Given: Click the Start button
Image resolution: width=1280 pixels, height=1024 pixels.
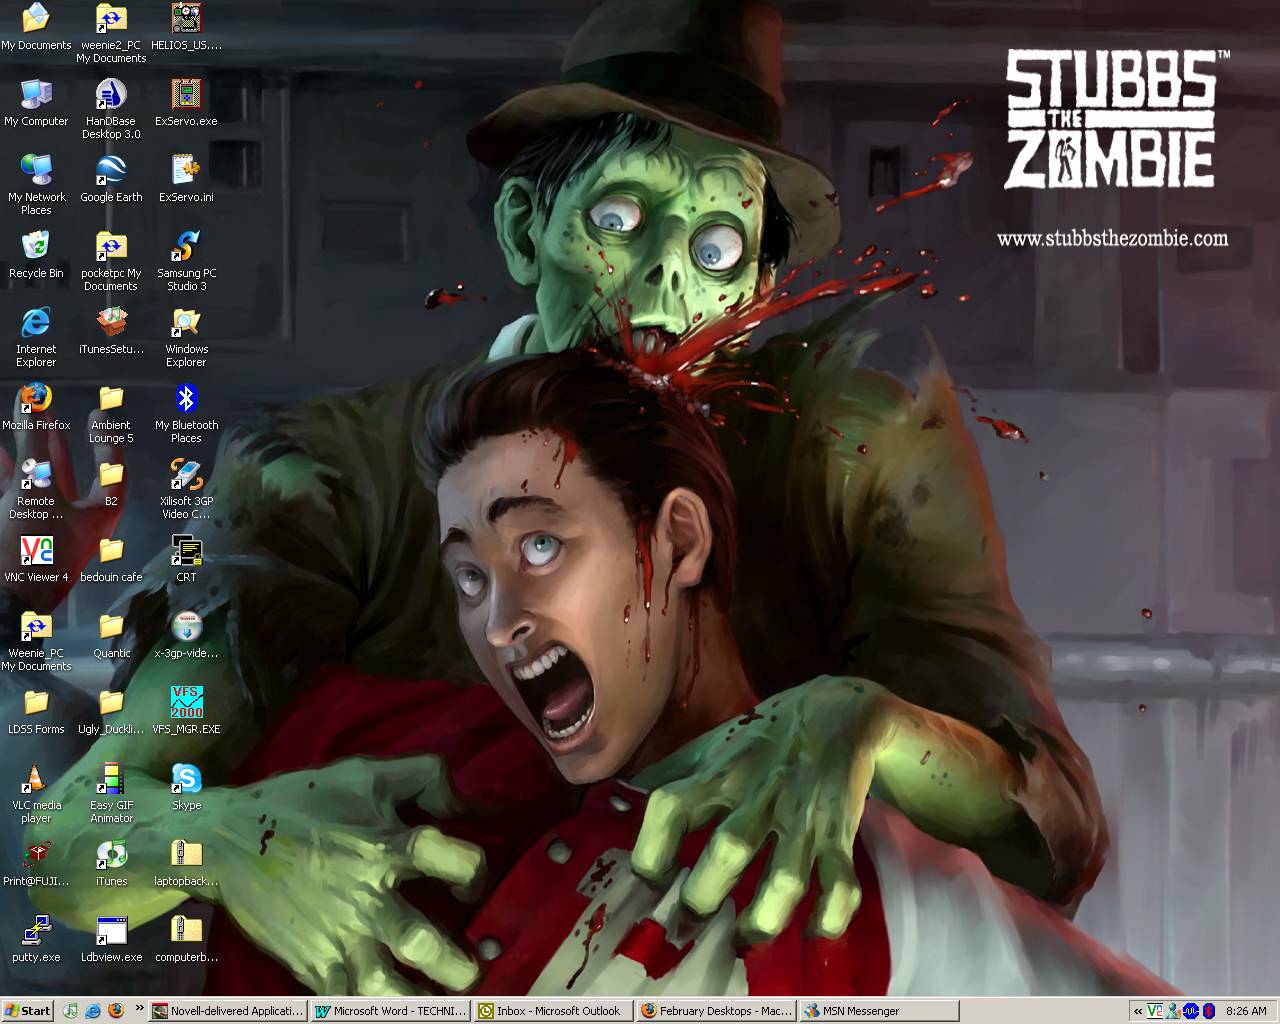Looking at the screenshot, I should click(x=28, y=1010).
